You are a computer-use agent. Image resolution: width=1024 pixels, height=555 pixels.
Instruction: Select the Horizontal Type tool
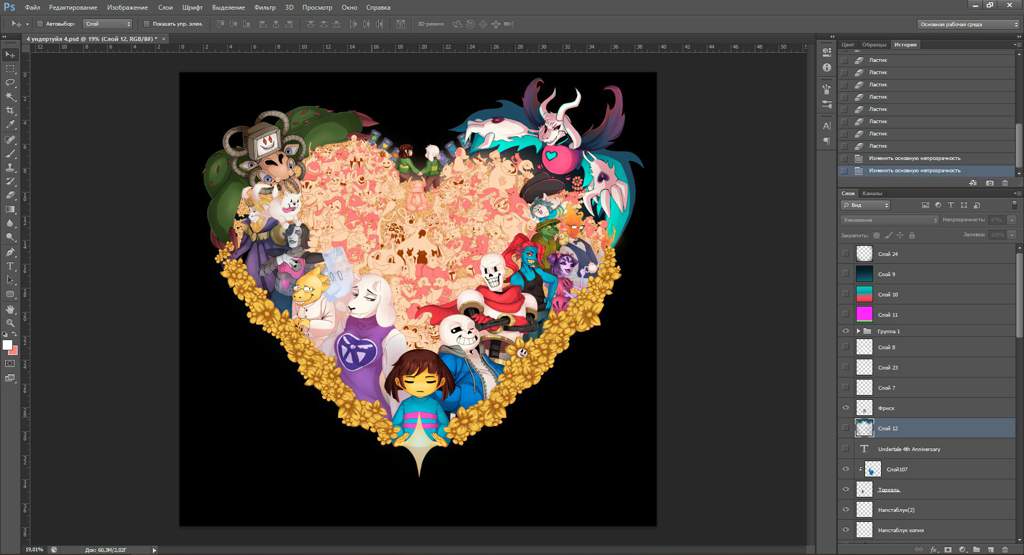click(10, 266)
